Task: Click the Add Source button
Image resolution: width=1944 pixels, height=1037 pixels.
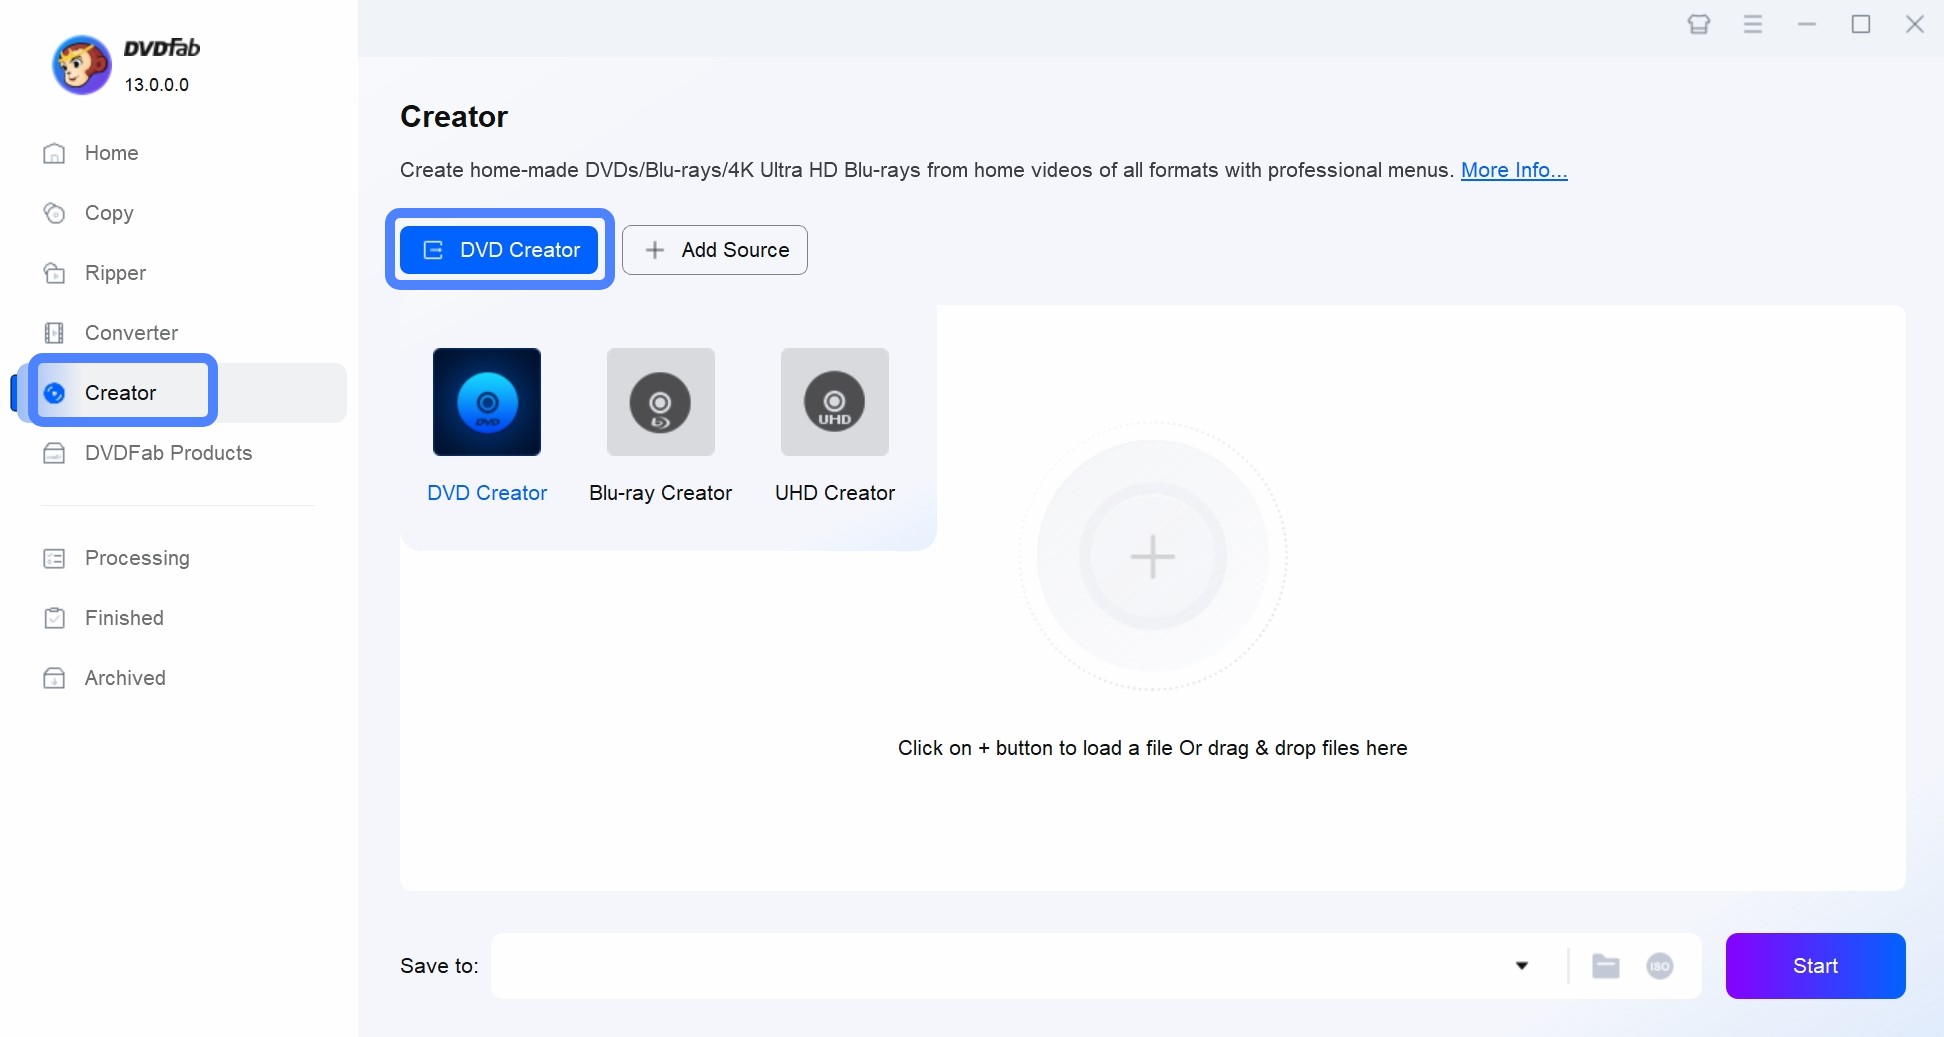Action: click(714, 250)
